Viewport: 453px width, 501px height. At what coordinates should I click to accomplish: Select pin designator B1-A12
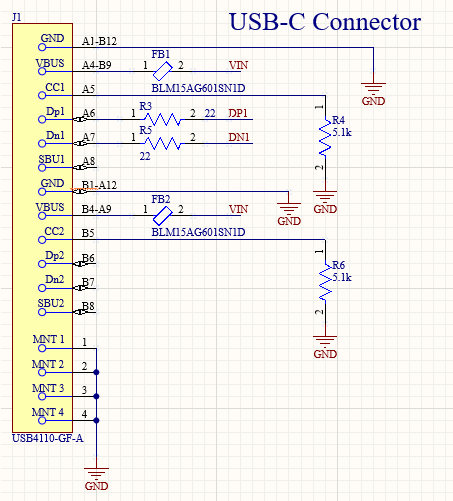pyautogui.click(x=99, y=185)
